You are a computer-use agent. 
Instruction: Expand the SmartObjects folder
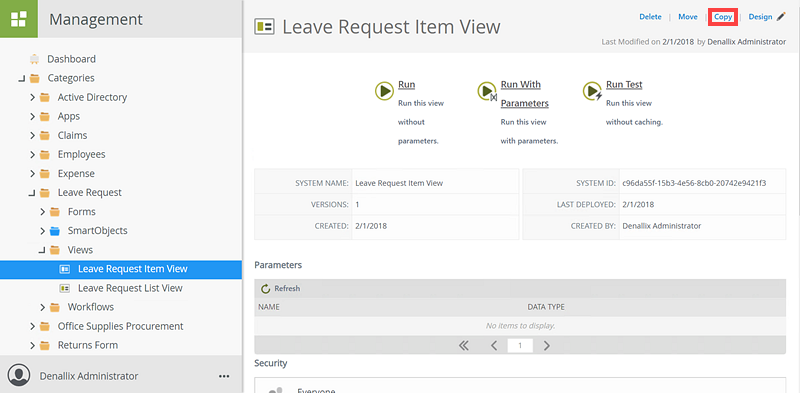coord(42,231)
